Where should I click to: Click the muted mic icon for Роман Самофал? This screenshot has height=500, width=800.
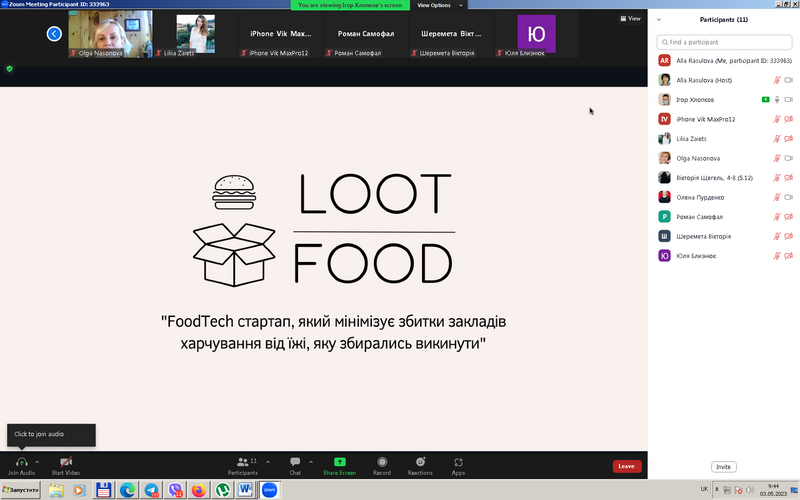tap(777, 217)
